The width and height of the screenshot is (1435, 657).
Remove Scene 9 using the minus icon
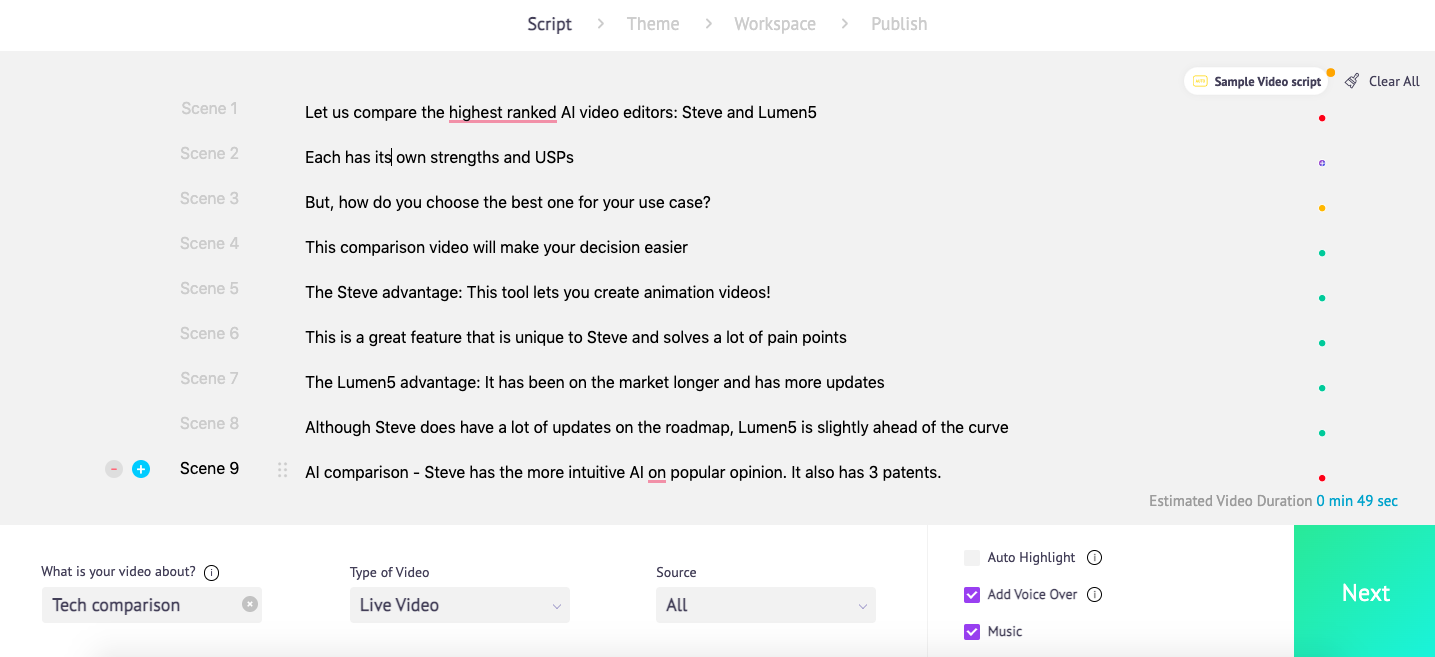point(113,468)
